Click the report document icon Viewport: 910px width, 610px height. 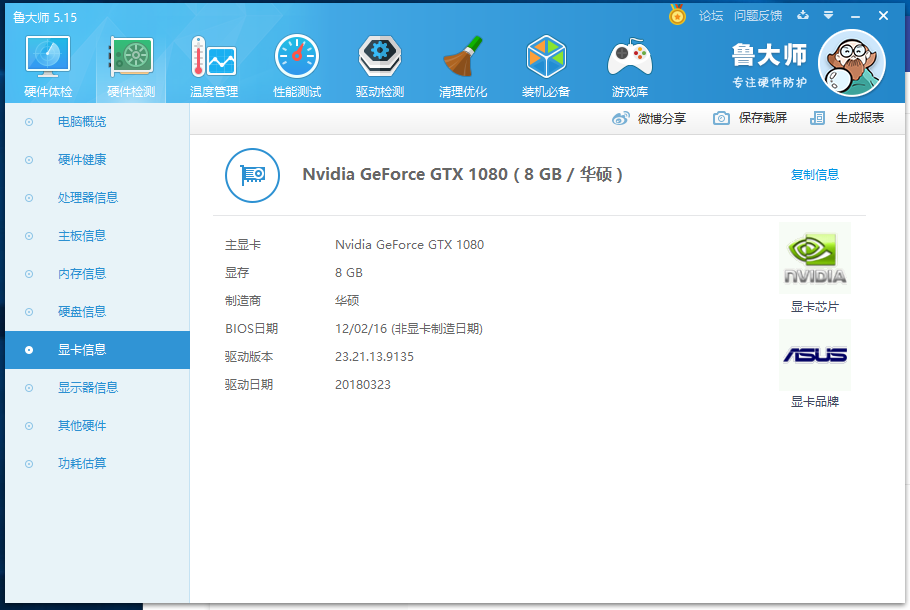(x=817, y=118)
